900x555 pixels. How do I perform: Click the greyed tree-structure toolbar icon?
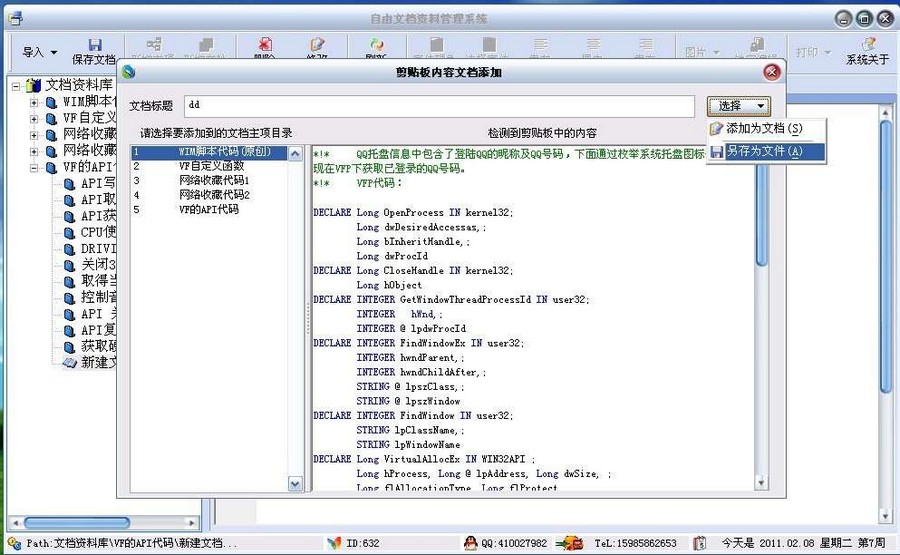(x=153, y=44)
